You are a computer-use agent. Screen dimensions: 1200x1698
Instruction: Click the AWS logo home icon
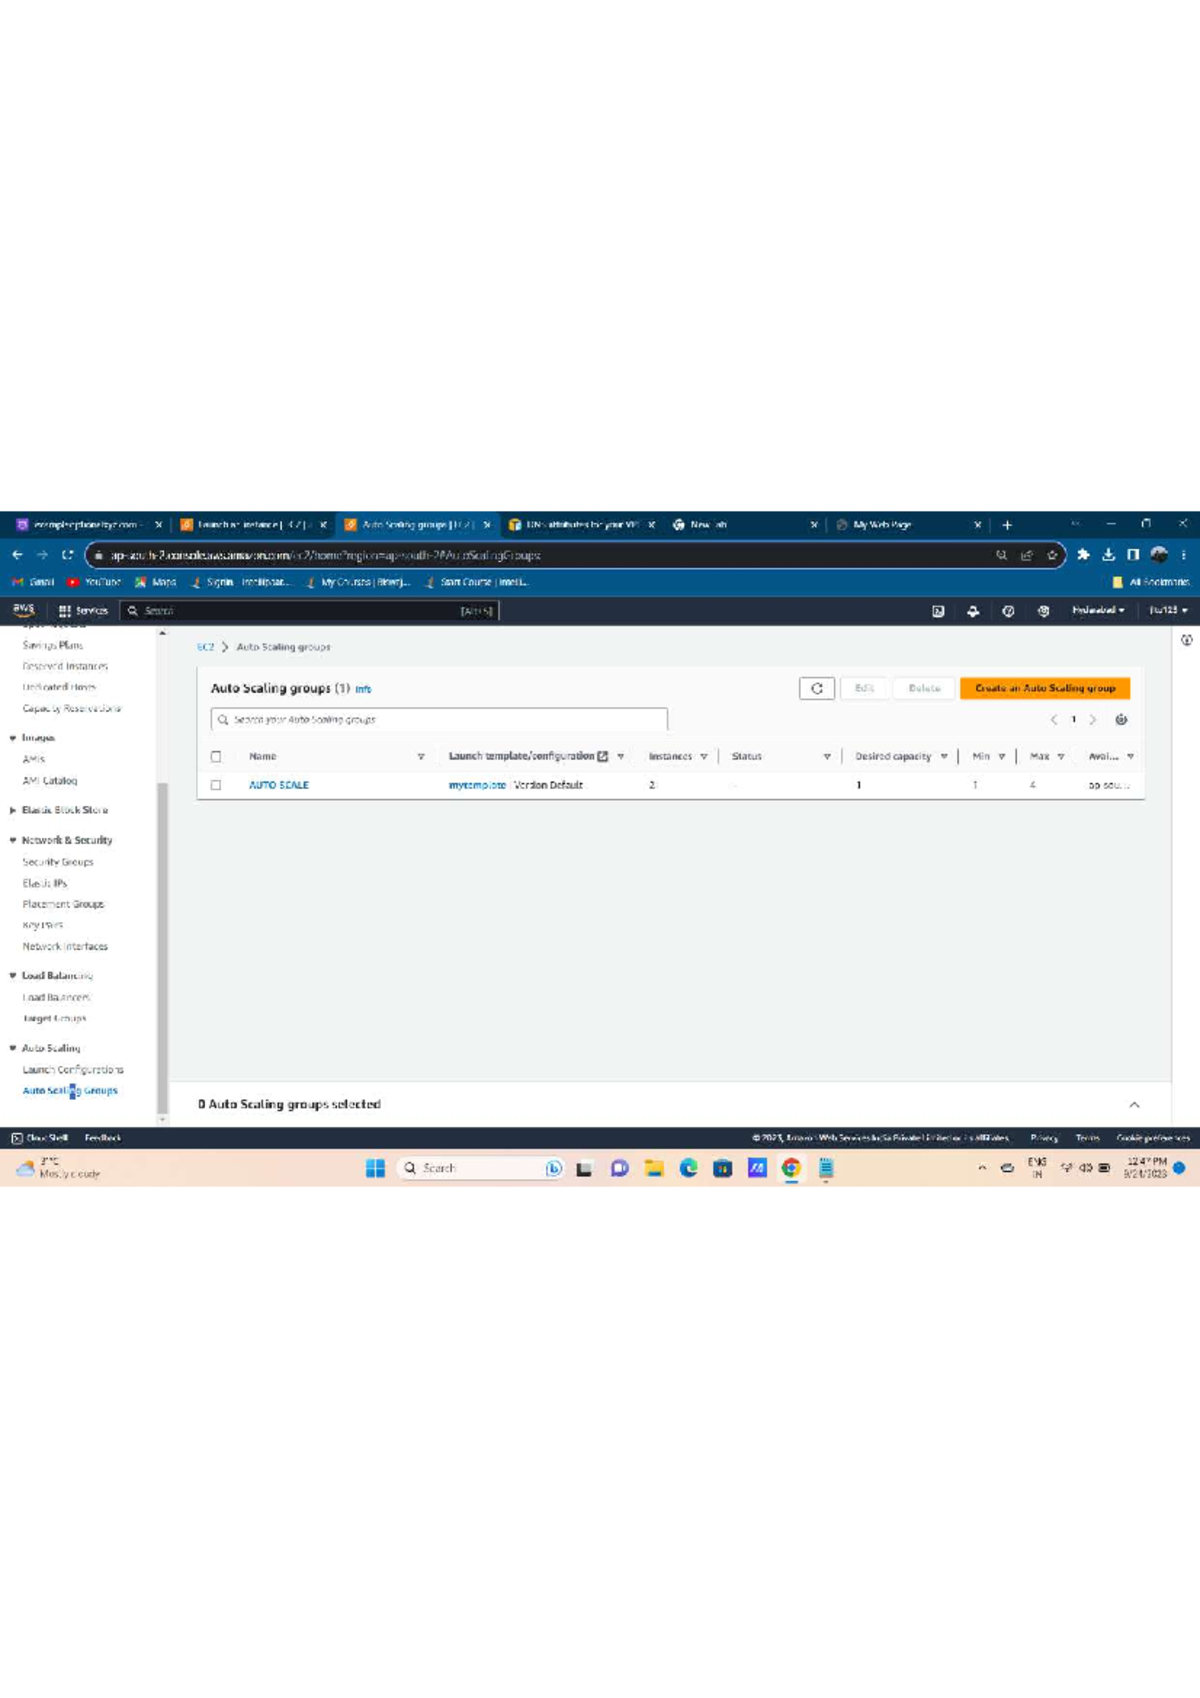(x=24, y=610)
